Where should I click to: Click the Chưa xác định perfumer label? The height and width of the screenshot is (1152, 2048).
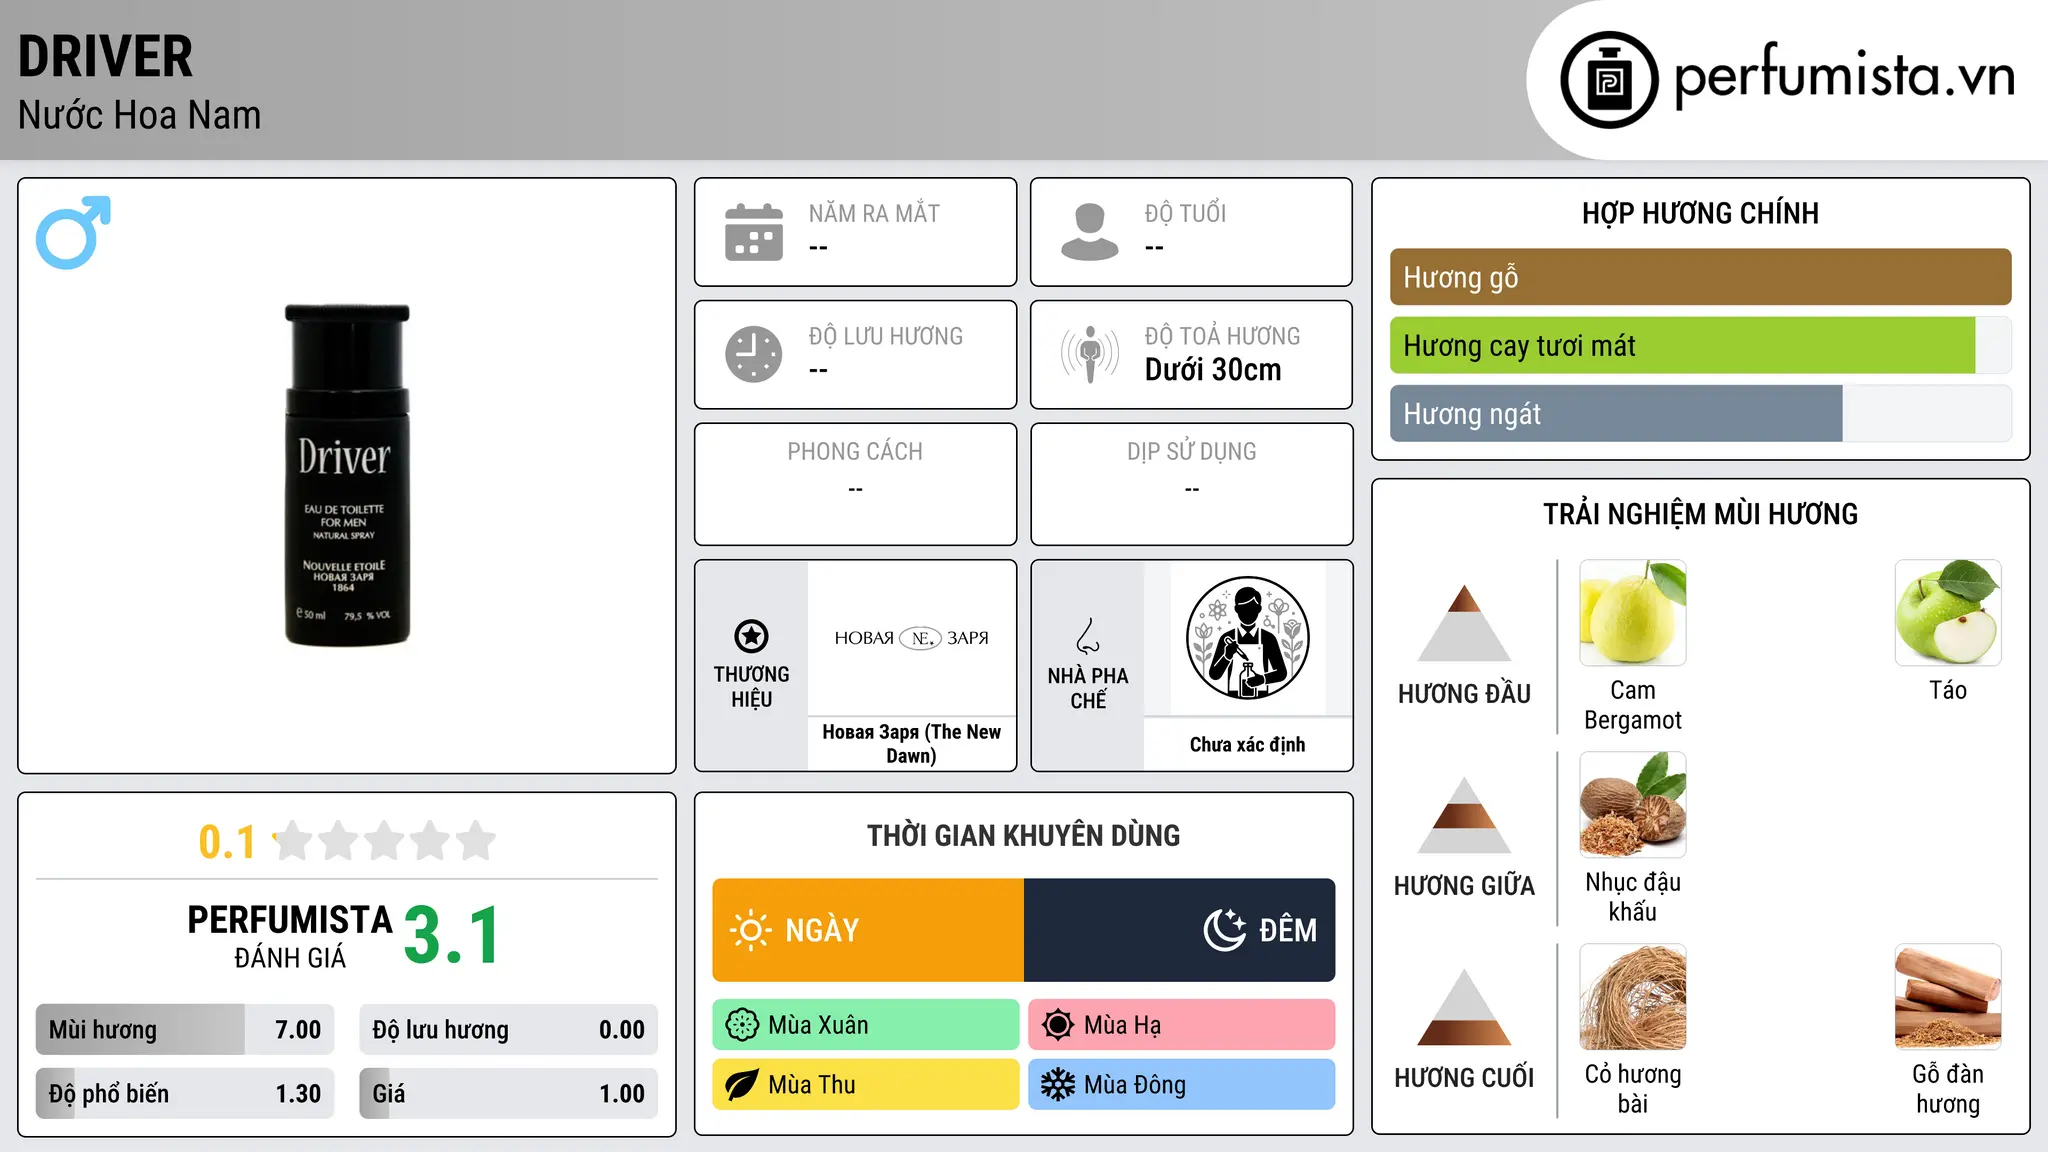click(1247, 744)
